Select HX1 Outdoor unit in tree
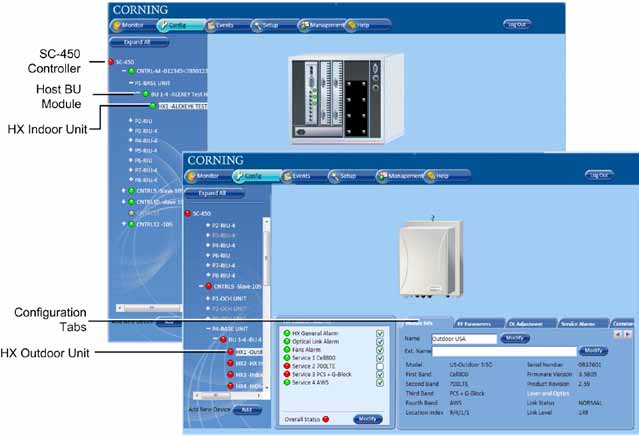This screenshot has height=436, width=639. [x=245, y=352]
